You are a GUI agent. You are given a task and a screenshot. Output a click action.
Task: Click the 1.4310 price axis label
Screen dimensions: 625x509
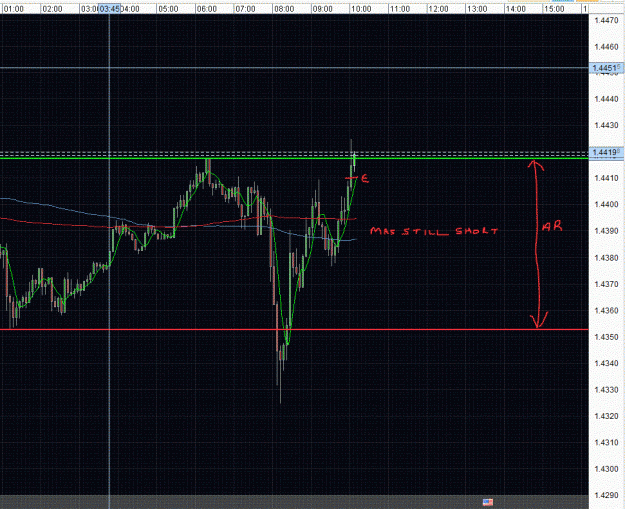click(606, 442)
